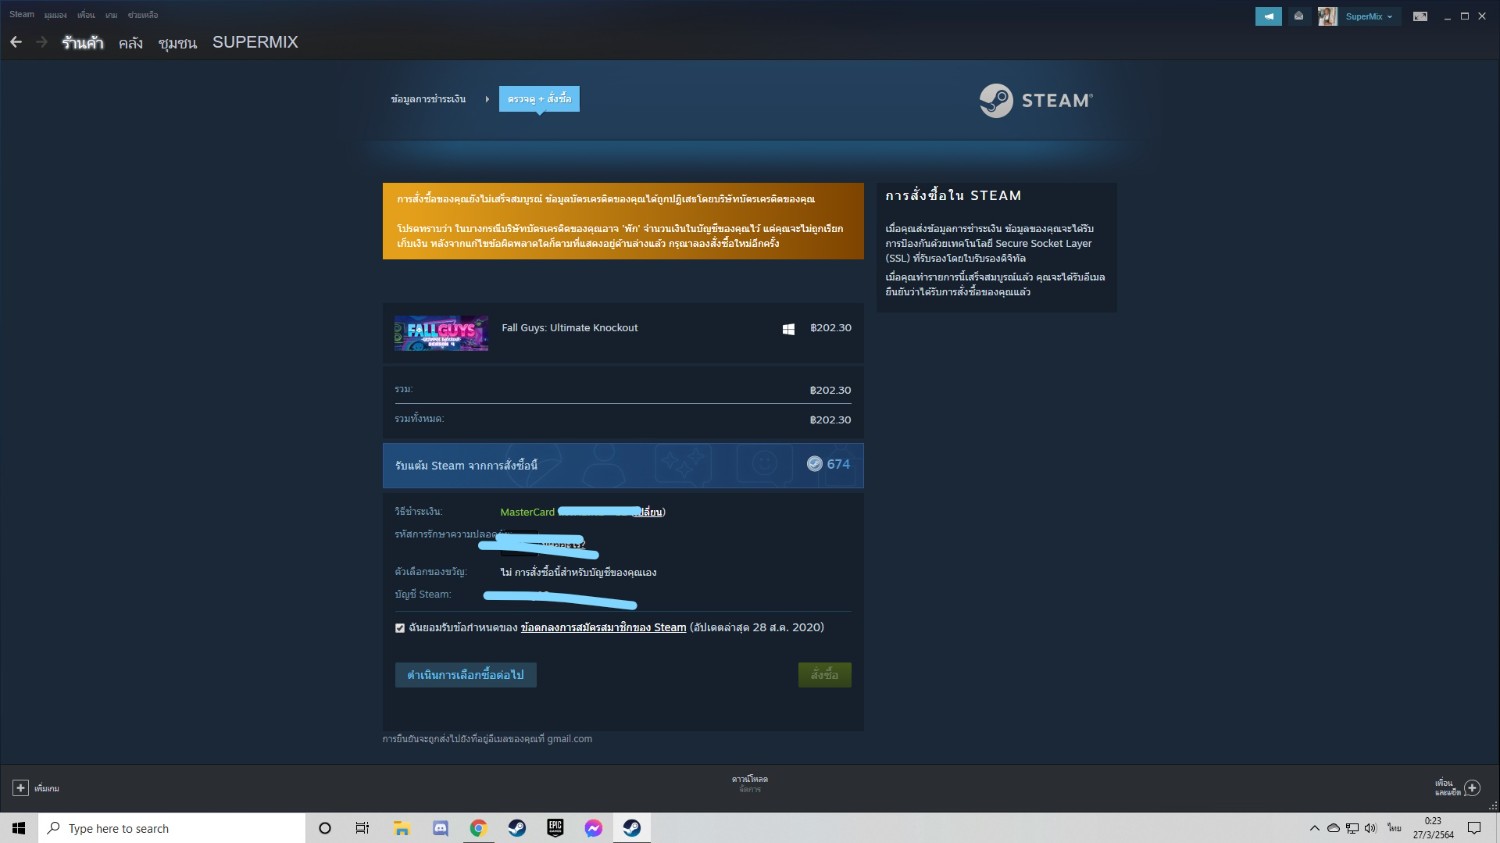Click the Type here to search box
1500x843 pixels.
(x=172, y=828)
